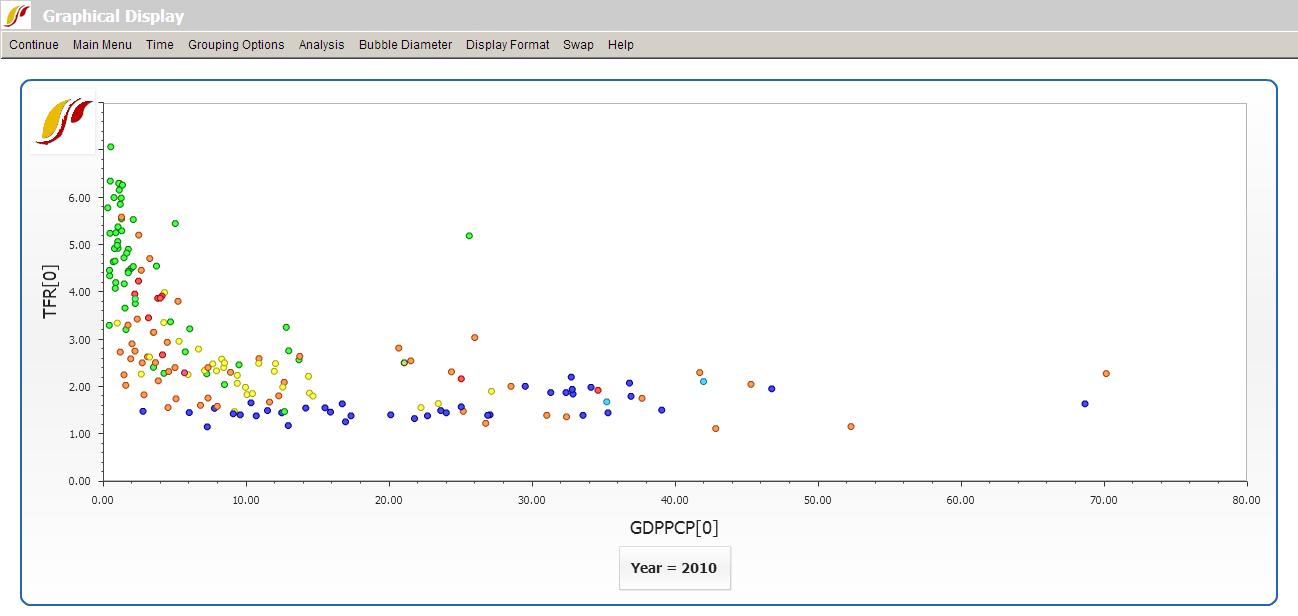This screenshot has width=1298, height=616.
Task: Open the Time menu
Action: click(x=159, y=44)
